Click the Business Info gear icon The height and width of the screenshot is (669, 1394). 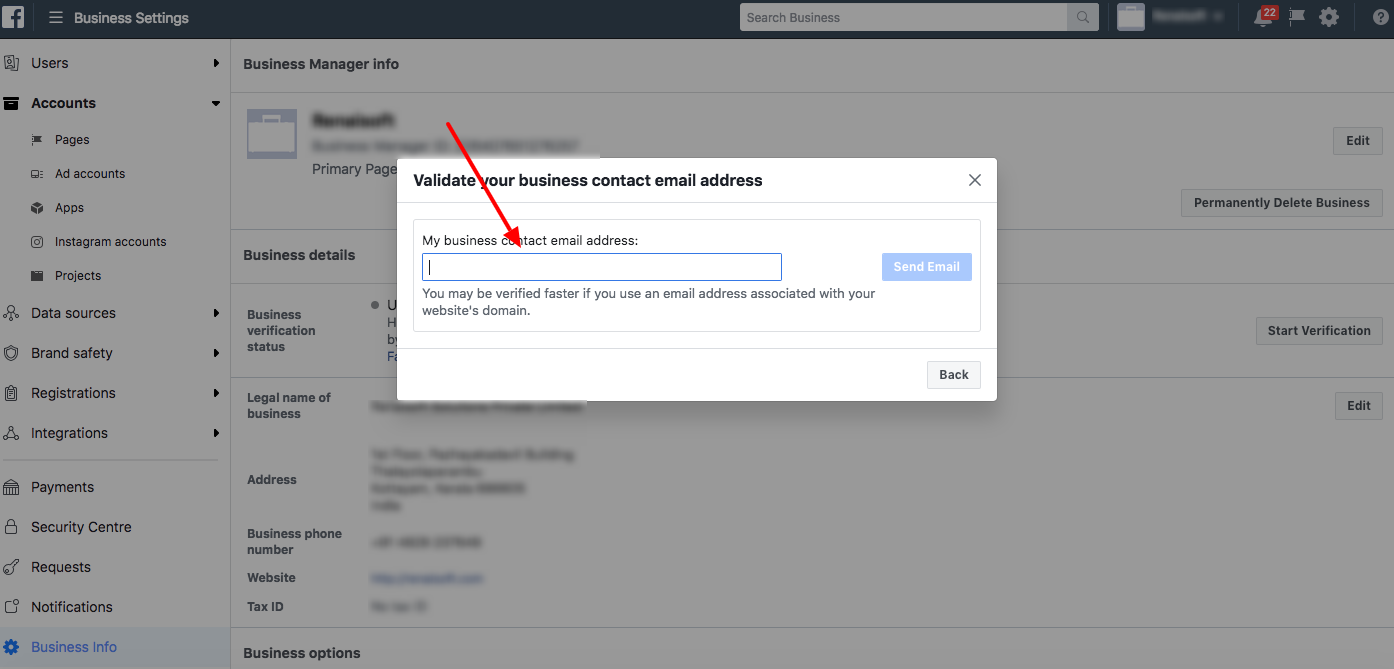pyautogui.click(x=12, y=647)
